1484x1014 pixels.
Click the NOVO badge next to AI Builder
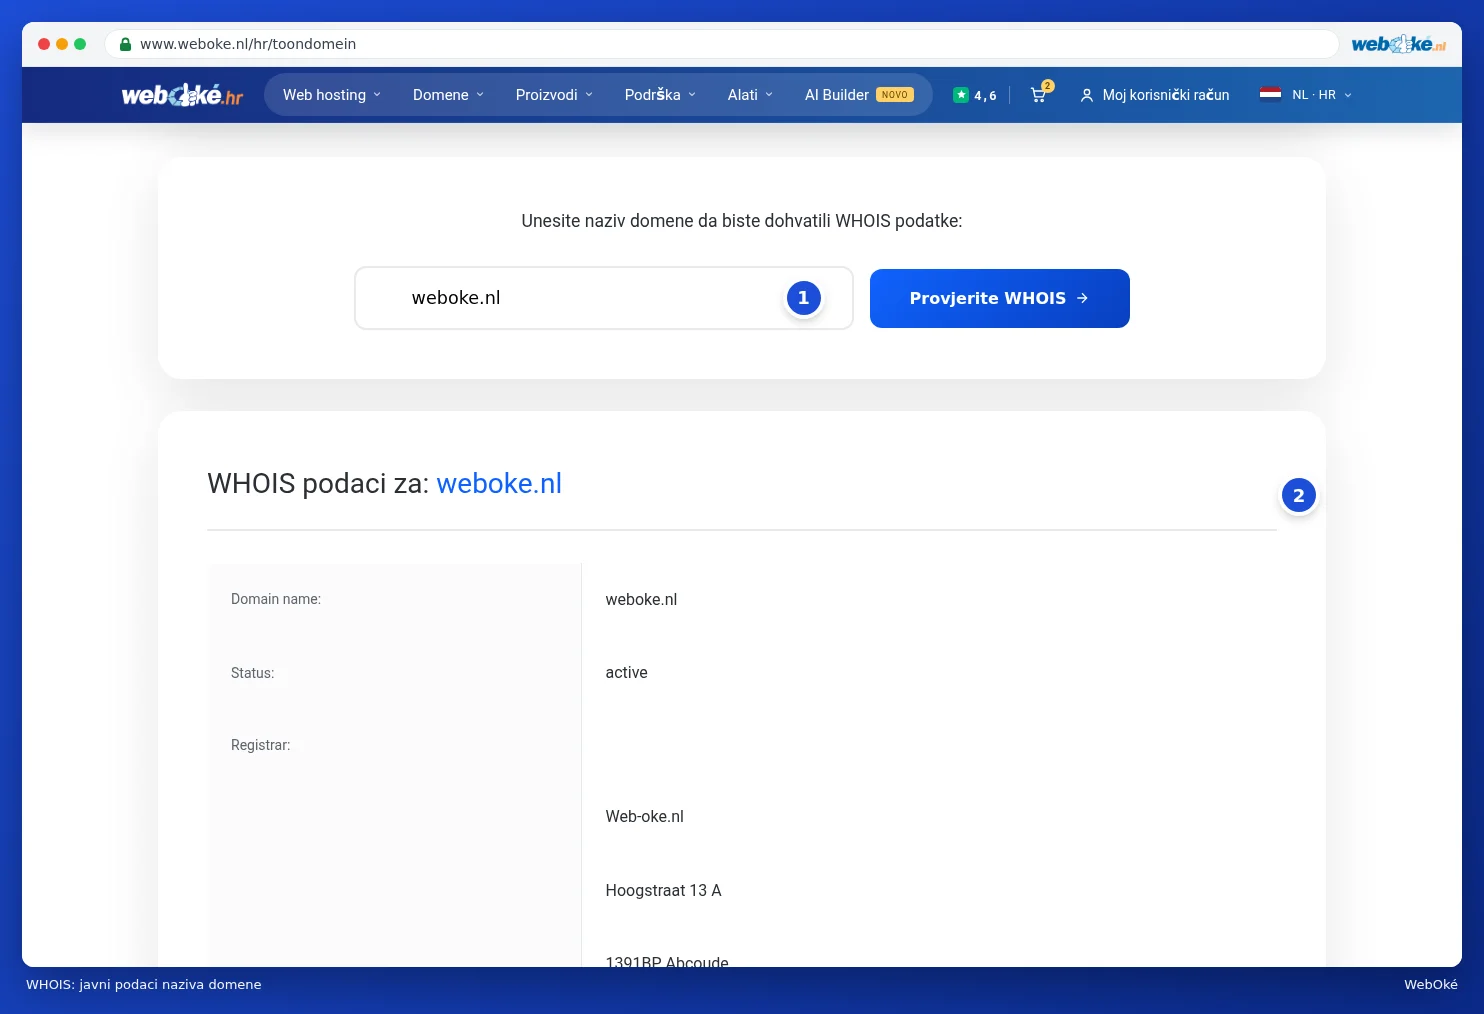pyautogui.click(x=895, y=95)
